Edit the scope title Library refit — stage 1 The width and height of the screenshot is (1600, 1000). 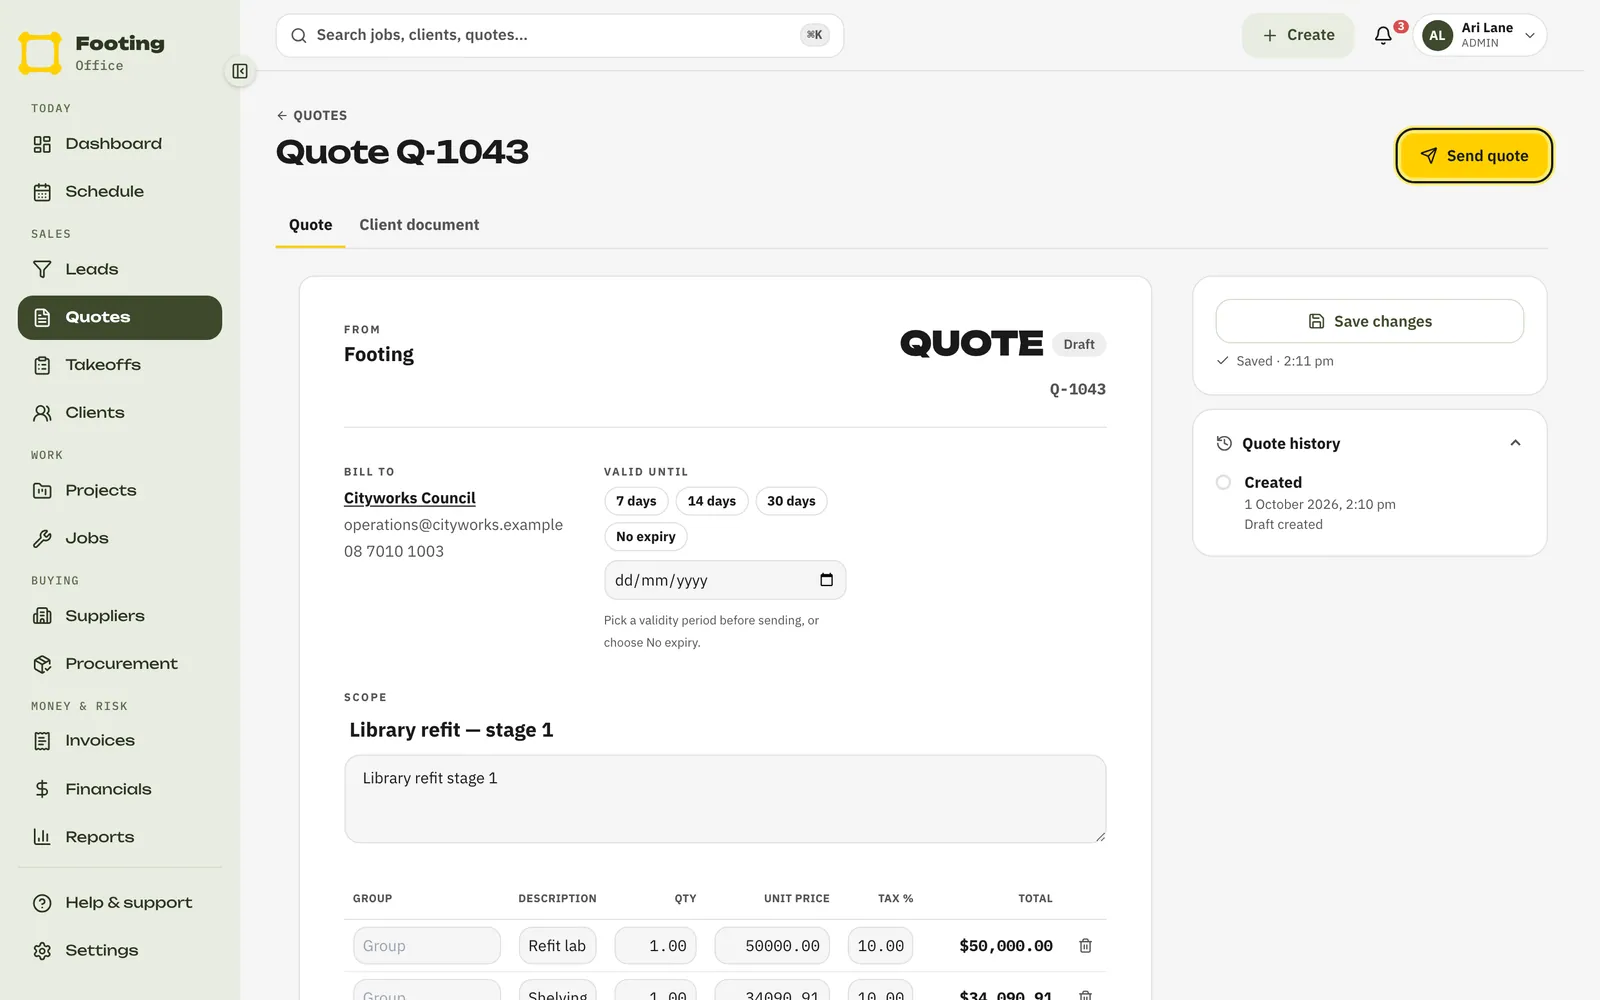point(725,730)
